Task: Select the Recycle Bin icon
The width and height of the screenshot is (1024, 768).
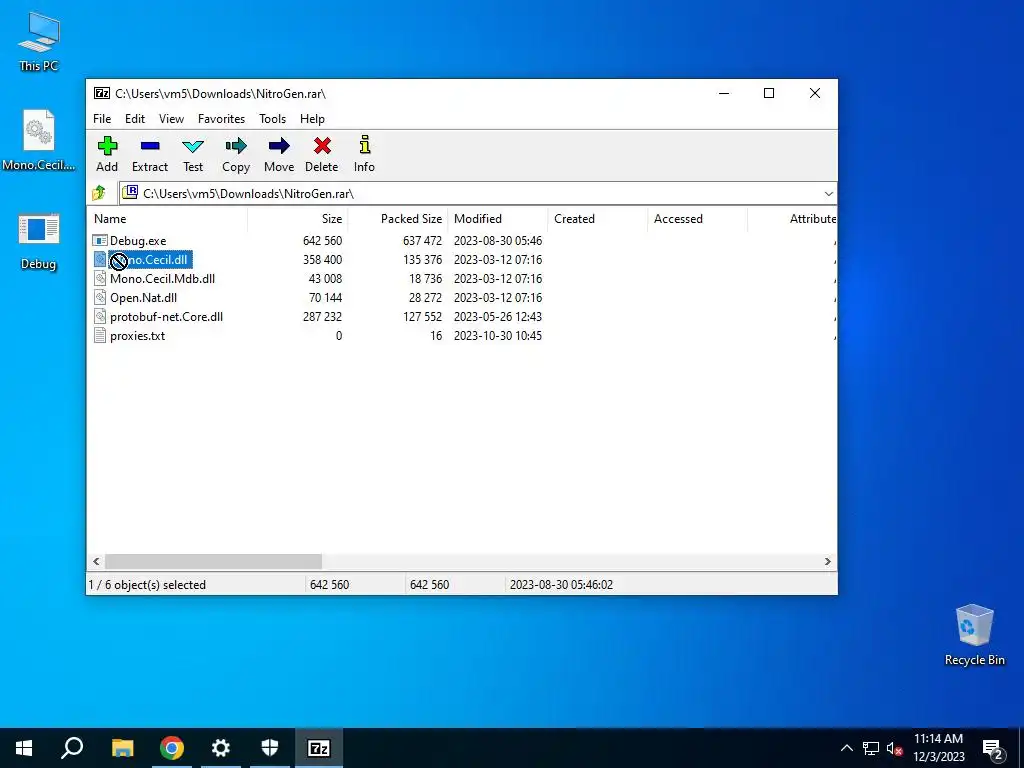Action: click(974, 635)
